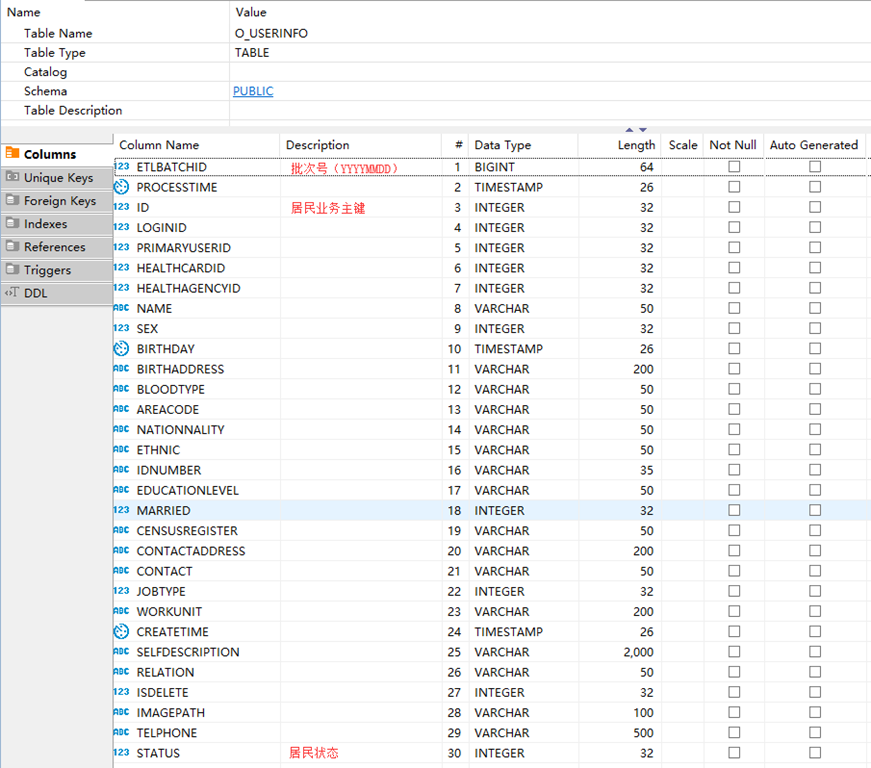Click the Auto Generated column header

click(x=814, y=145)
